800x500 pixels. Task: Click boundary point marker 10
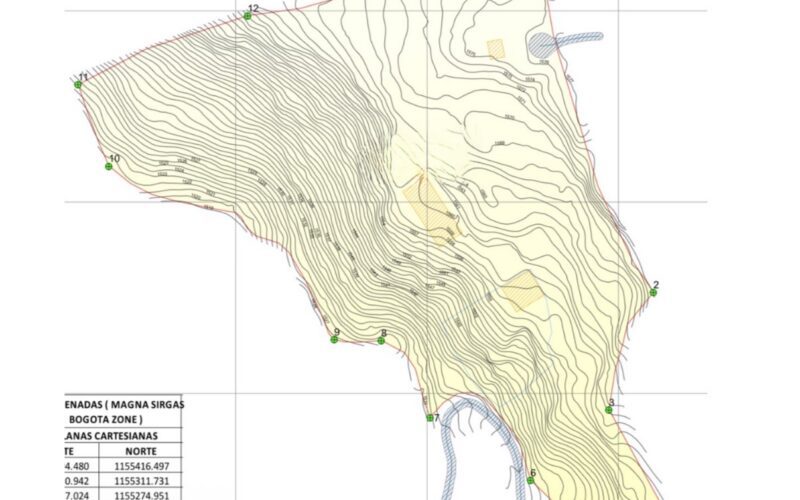click(109, 166)
